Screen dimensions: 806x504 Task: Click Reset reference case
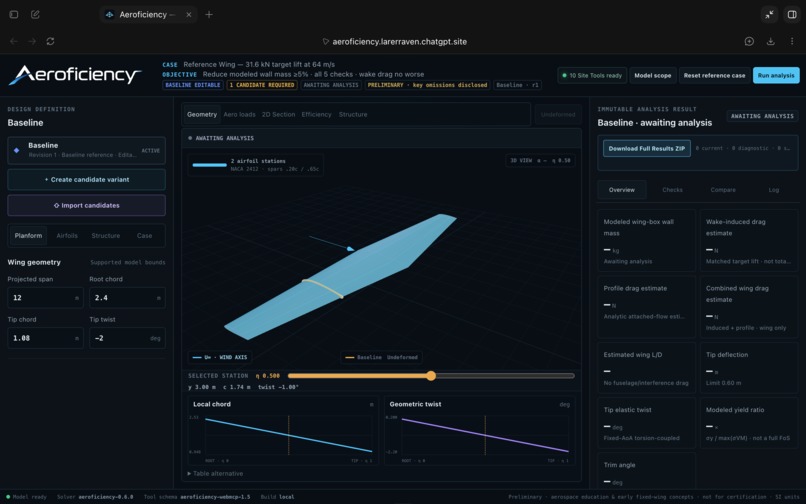(x=714, y=75)
